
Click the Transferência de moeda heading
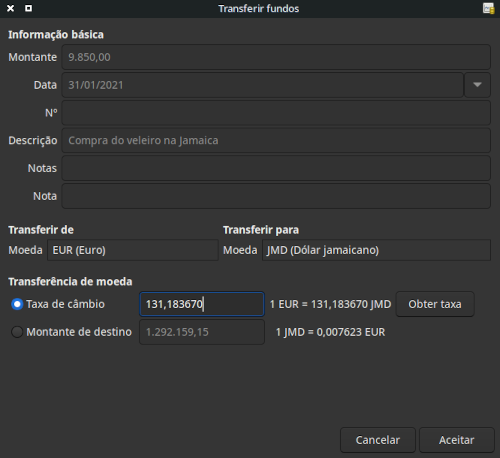(70, 282)
